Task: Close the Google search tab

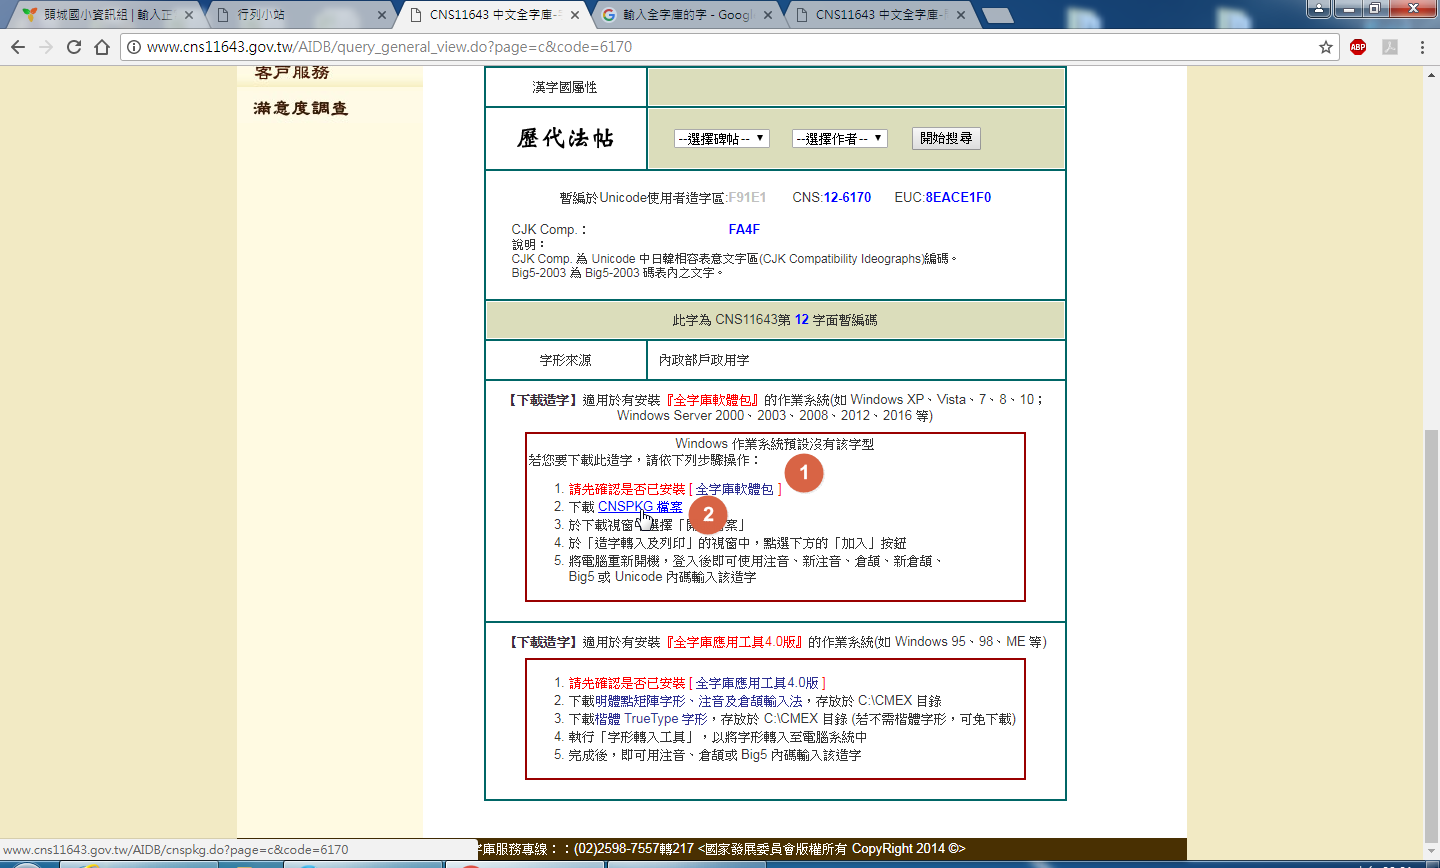Action: (x=768, y=15)
